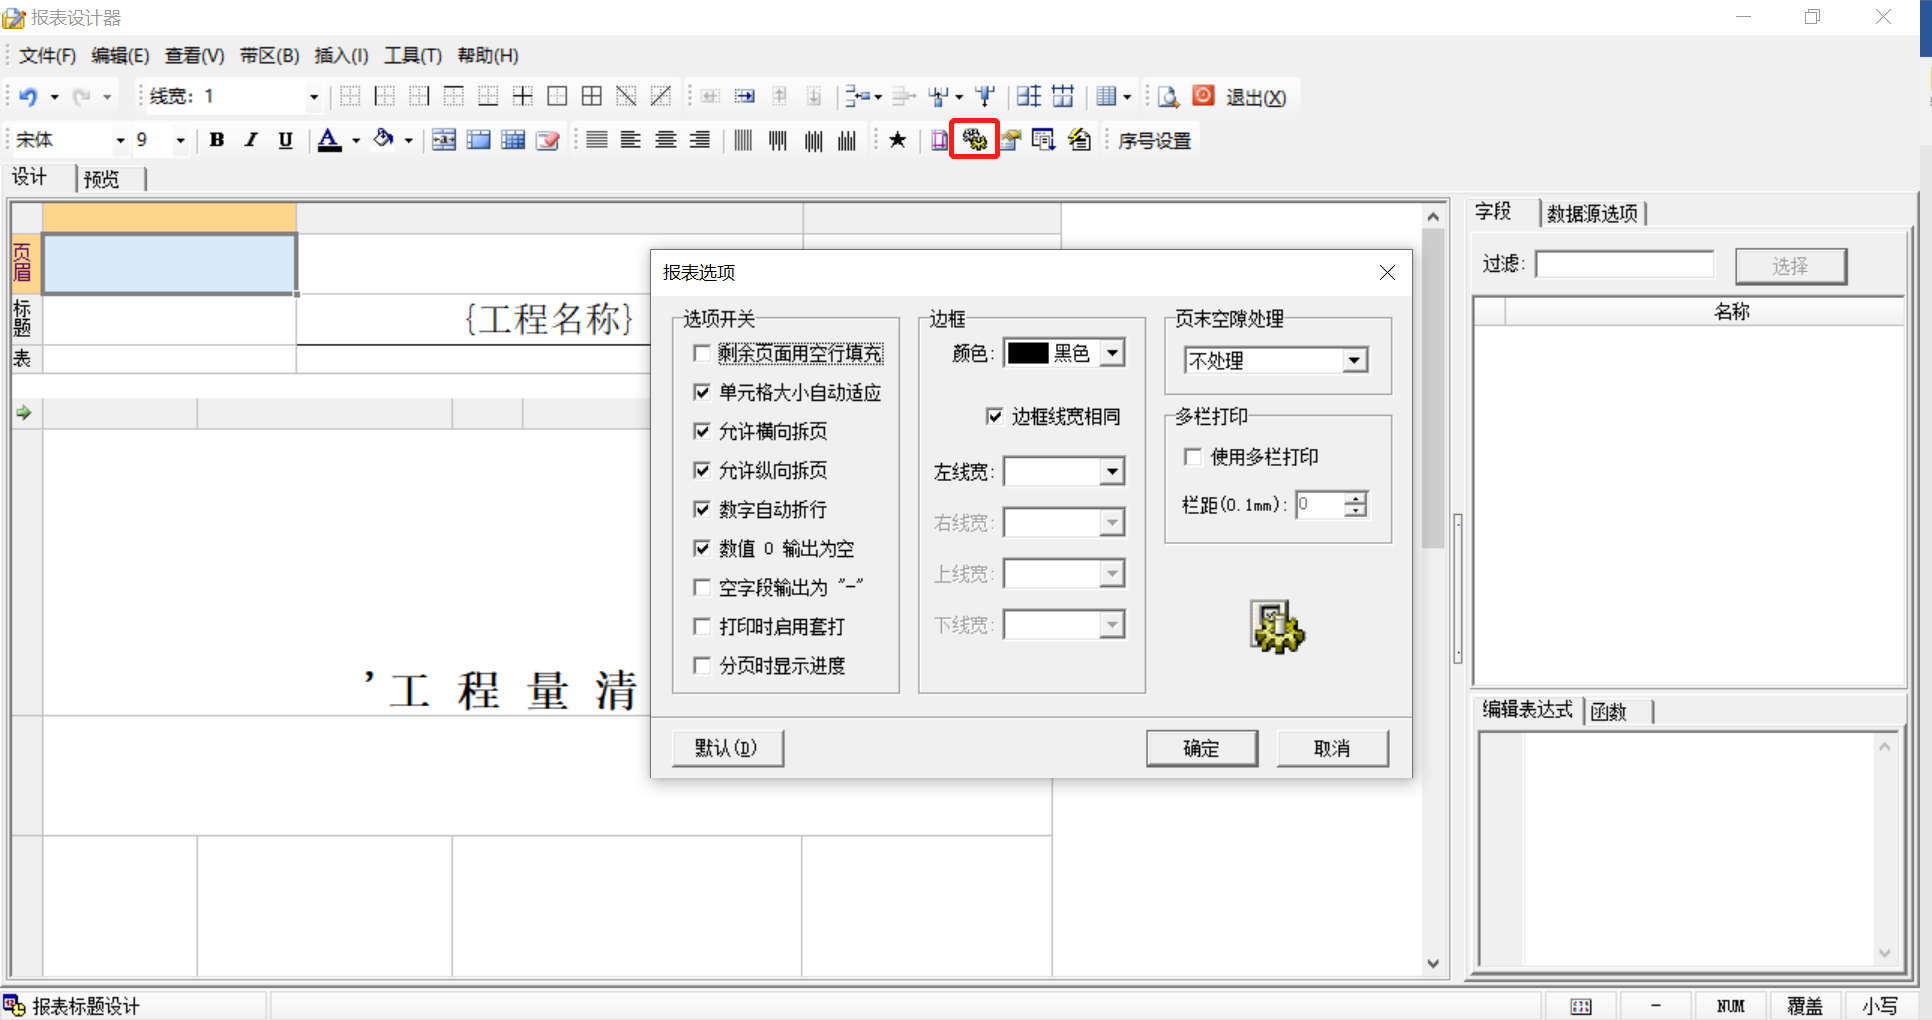
Task: Open report options via the gear icon
Action: (x=974, y=139)
